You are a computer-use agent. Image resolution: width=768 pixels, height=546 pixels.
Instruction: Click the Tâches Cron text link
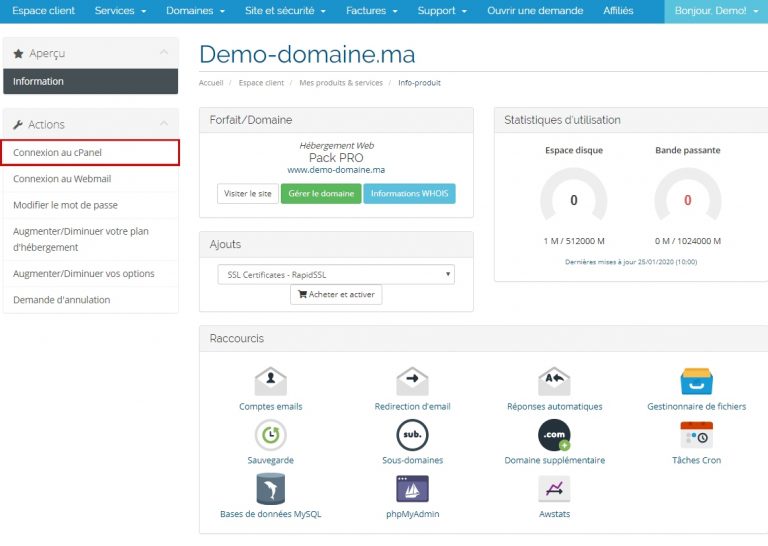pos(696,460)
